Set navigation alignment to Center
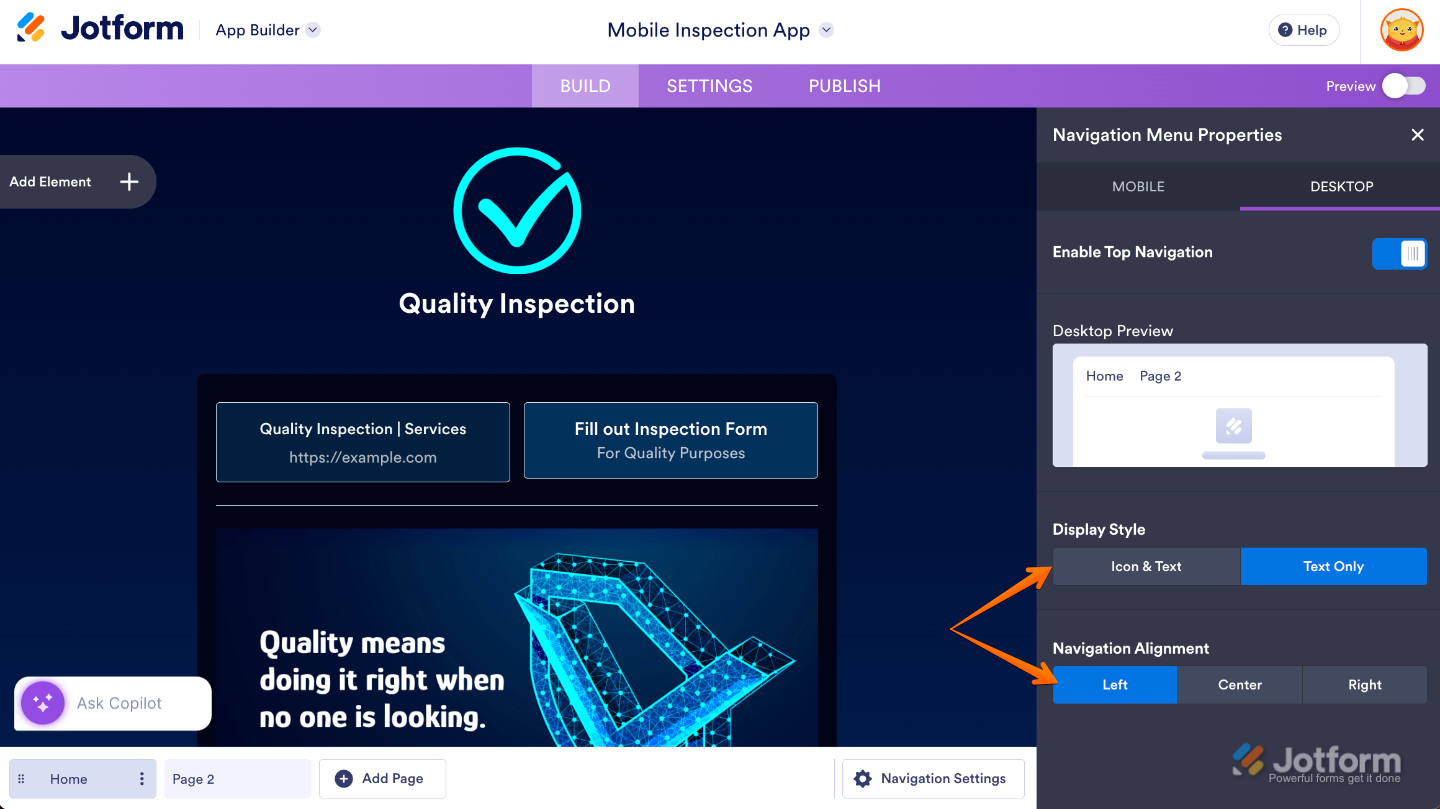The height and width of the screenshot is (809, 1440). [1240, 685]
